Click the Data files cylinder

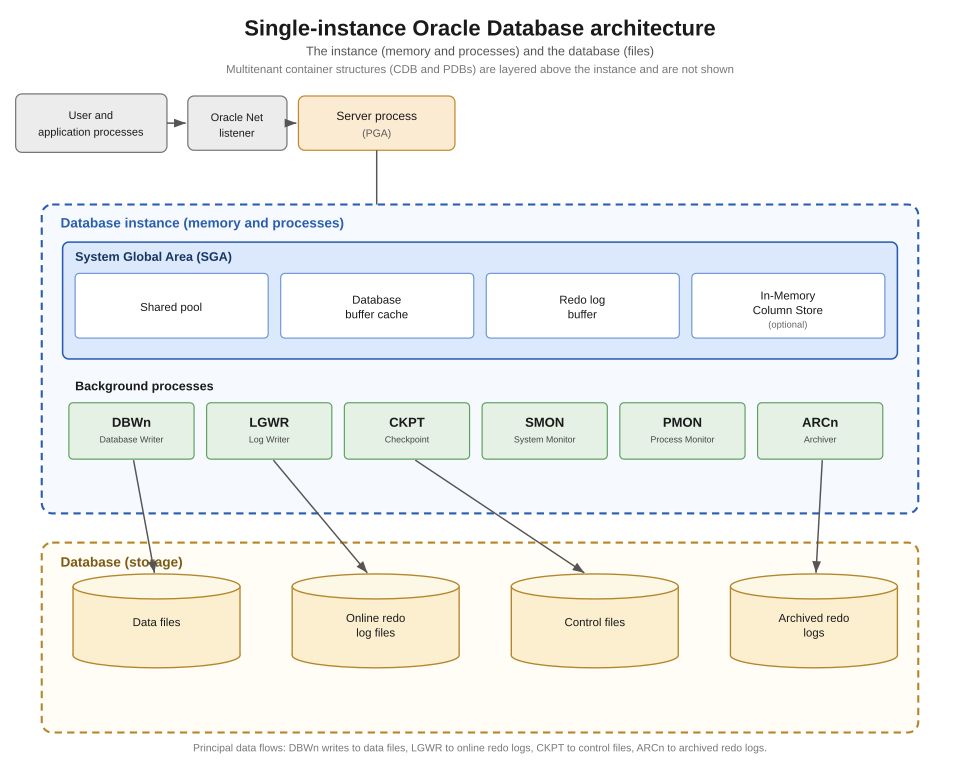point(156,621)
